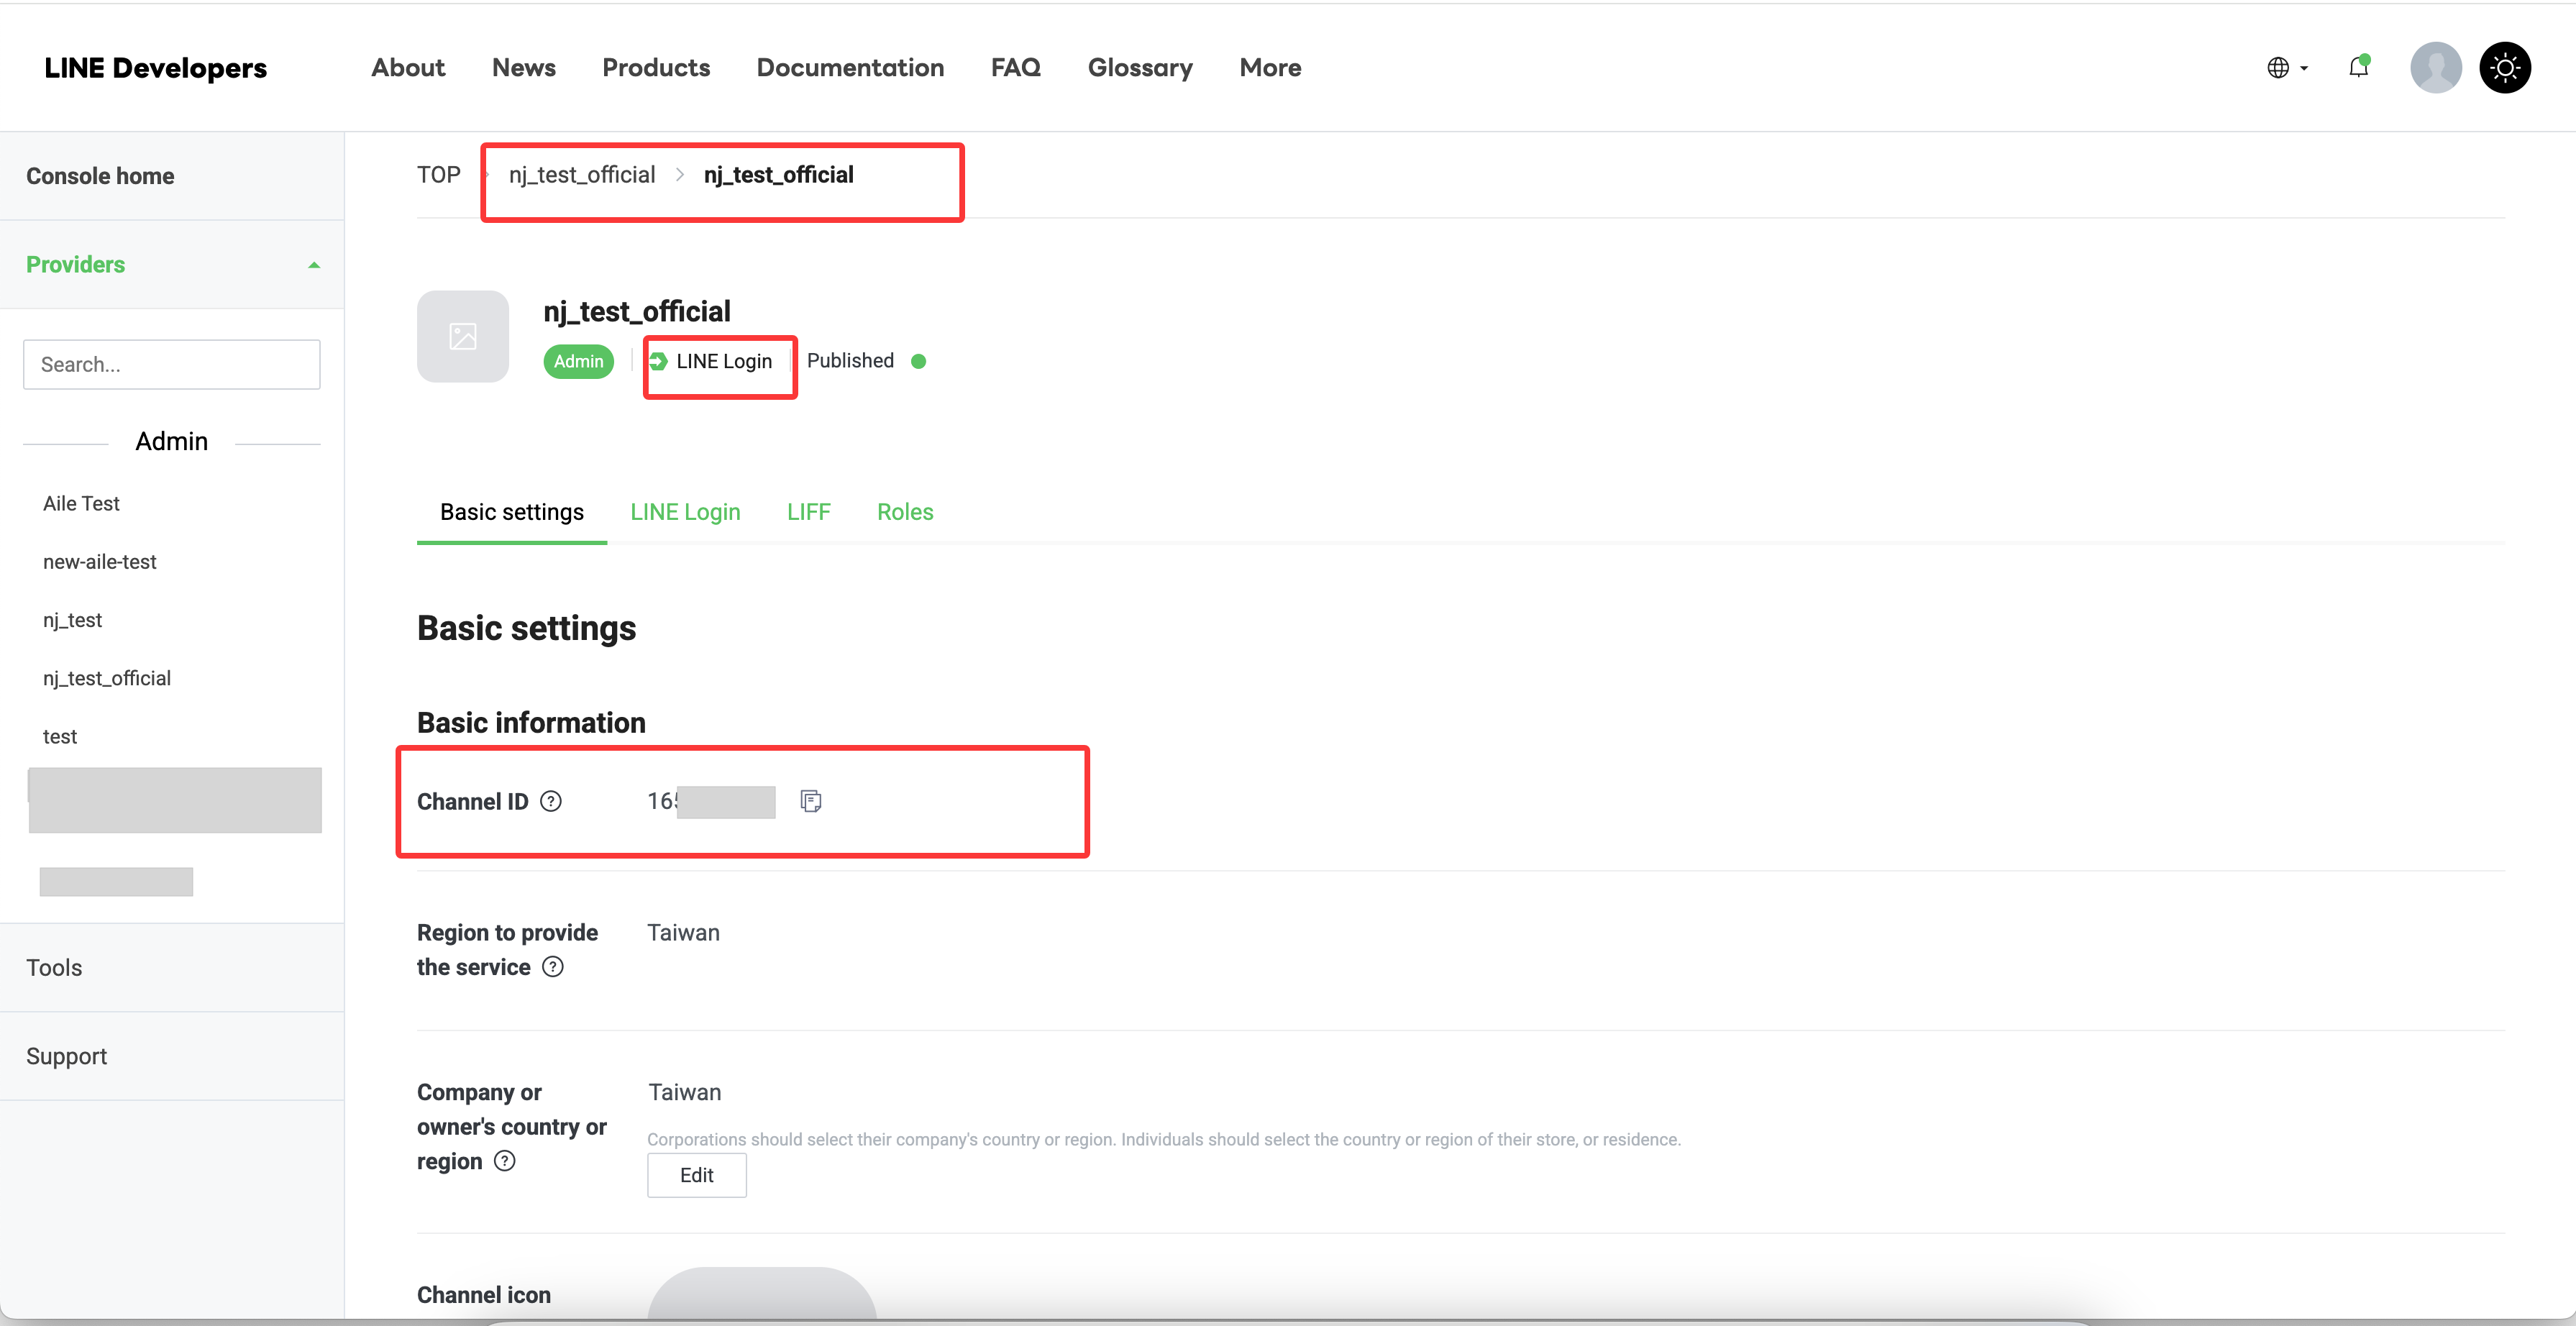Copy the Channel ID with copy icon
2576x1326 pixels.
(x=811, y=801)
